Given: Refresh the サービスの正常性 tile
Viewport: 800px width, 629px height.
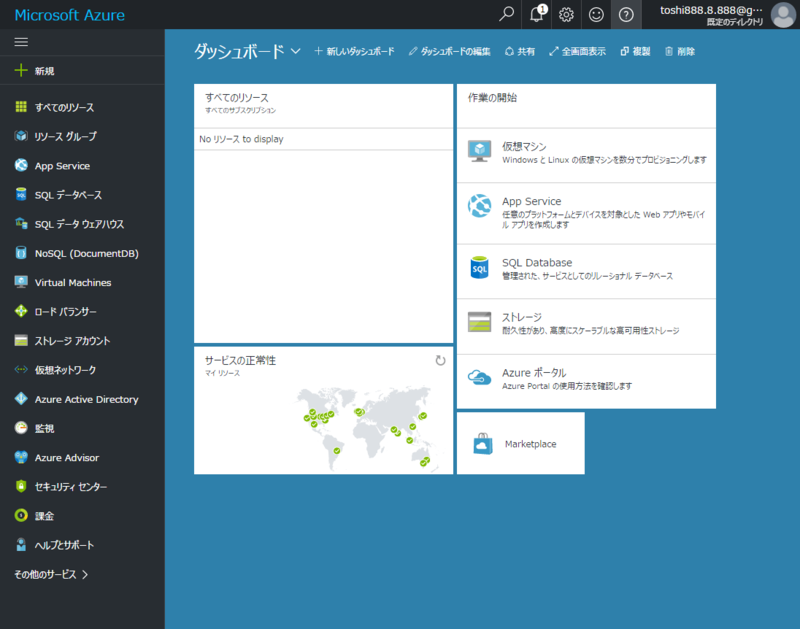Looking at the screenshot, I should 440,361.
